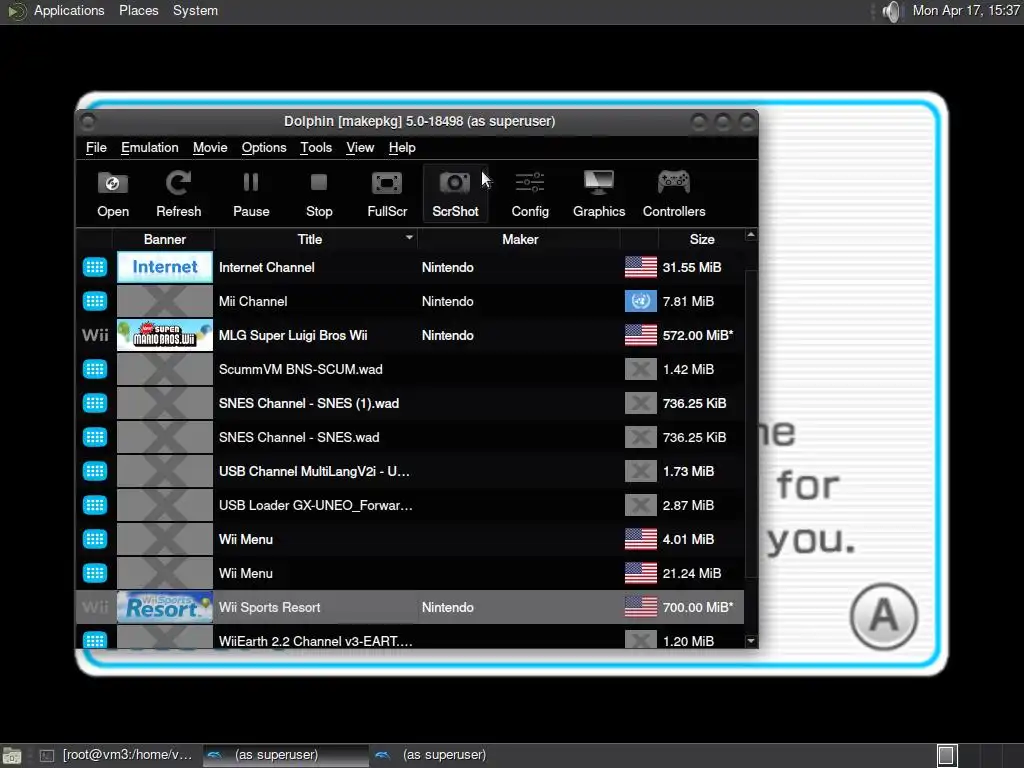Click channel platform icon for Mii Channel
1024x768 pixels.
[x=95, y=301]
